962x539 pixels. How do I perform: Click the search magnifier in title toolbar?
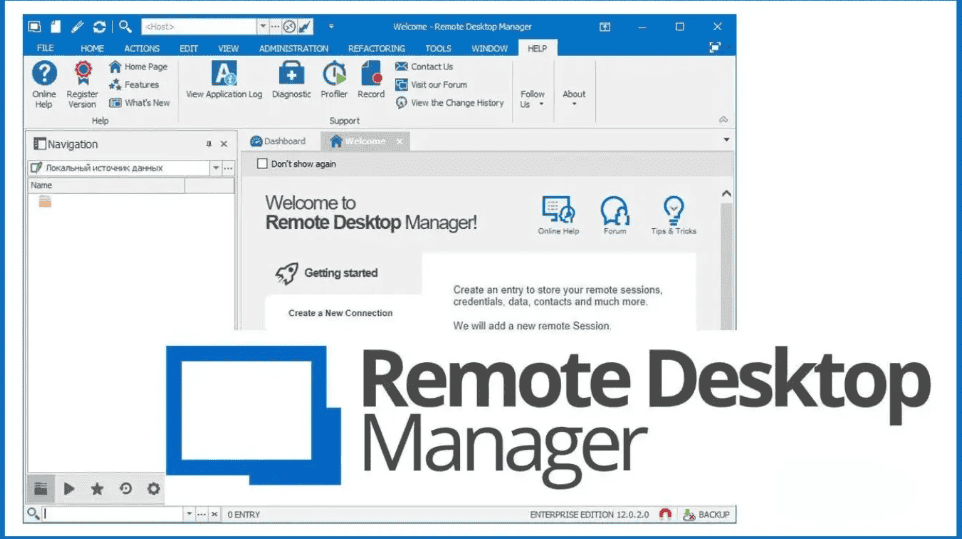coord(125,26)
